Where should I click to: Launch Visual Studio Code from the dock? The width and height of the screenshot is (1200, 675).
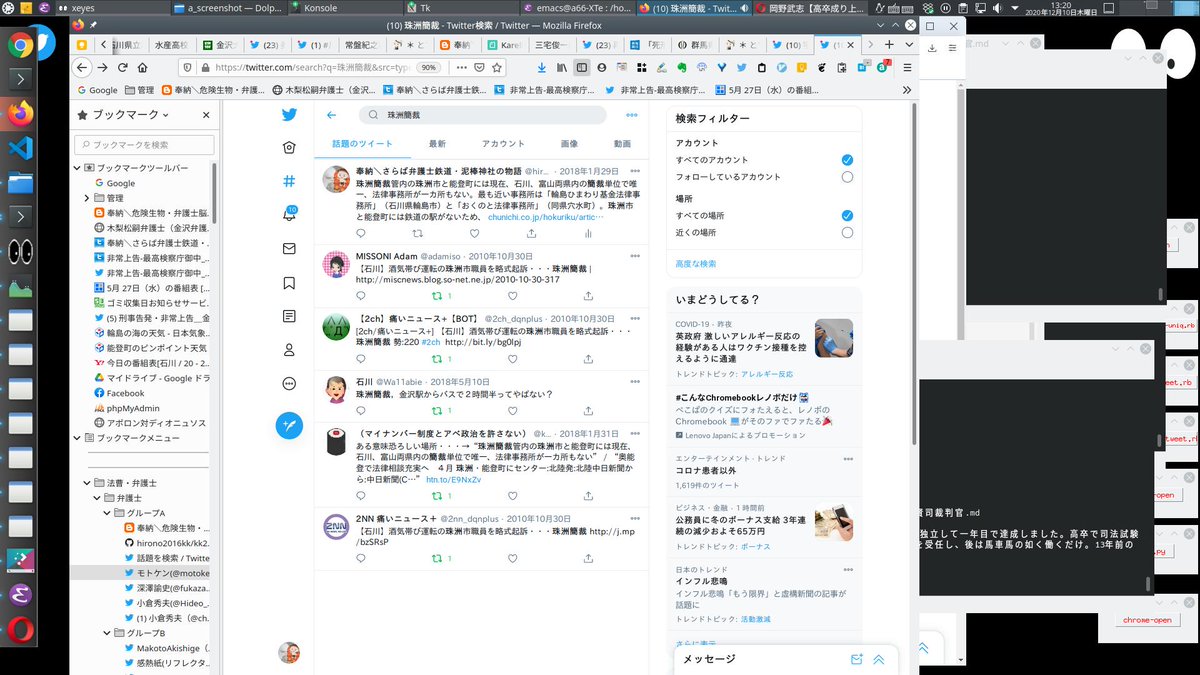coord(21,148)
